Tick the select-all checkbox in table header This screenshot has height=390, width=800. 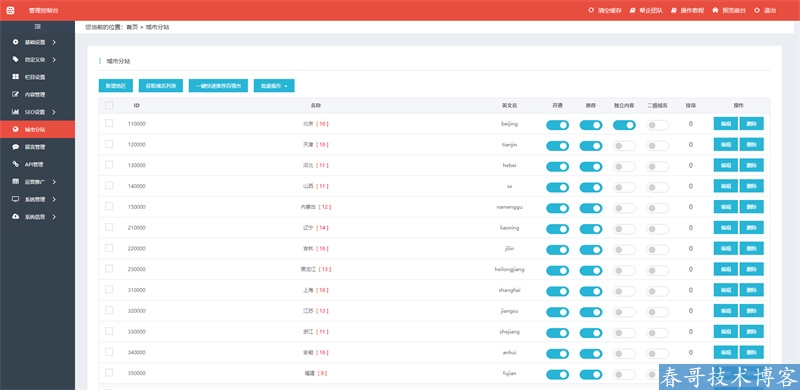coord(109,105)
